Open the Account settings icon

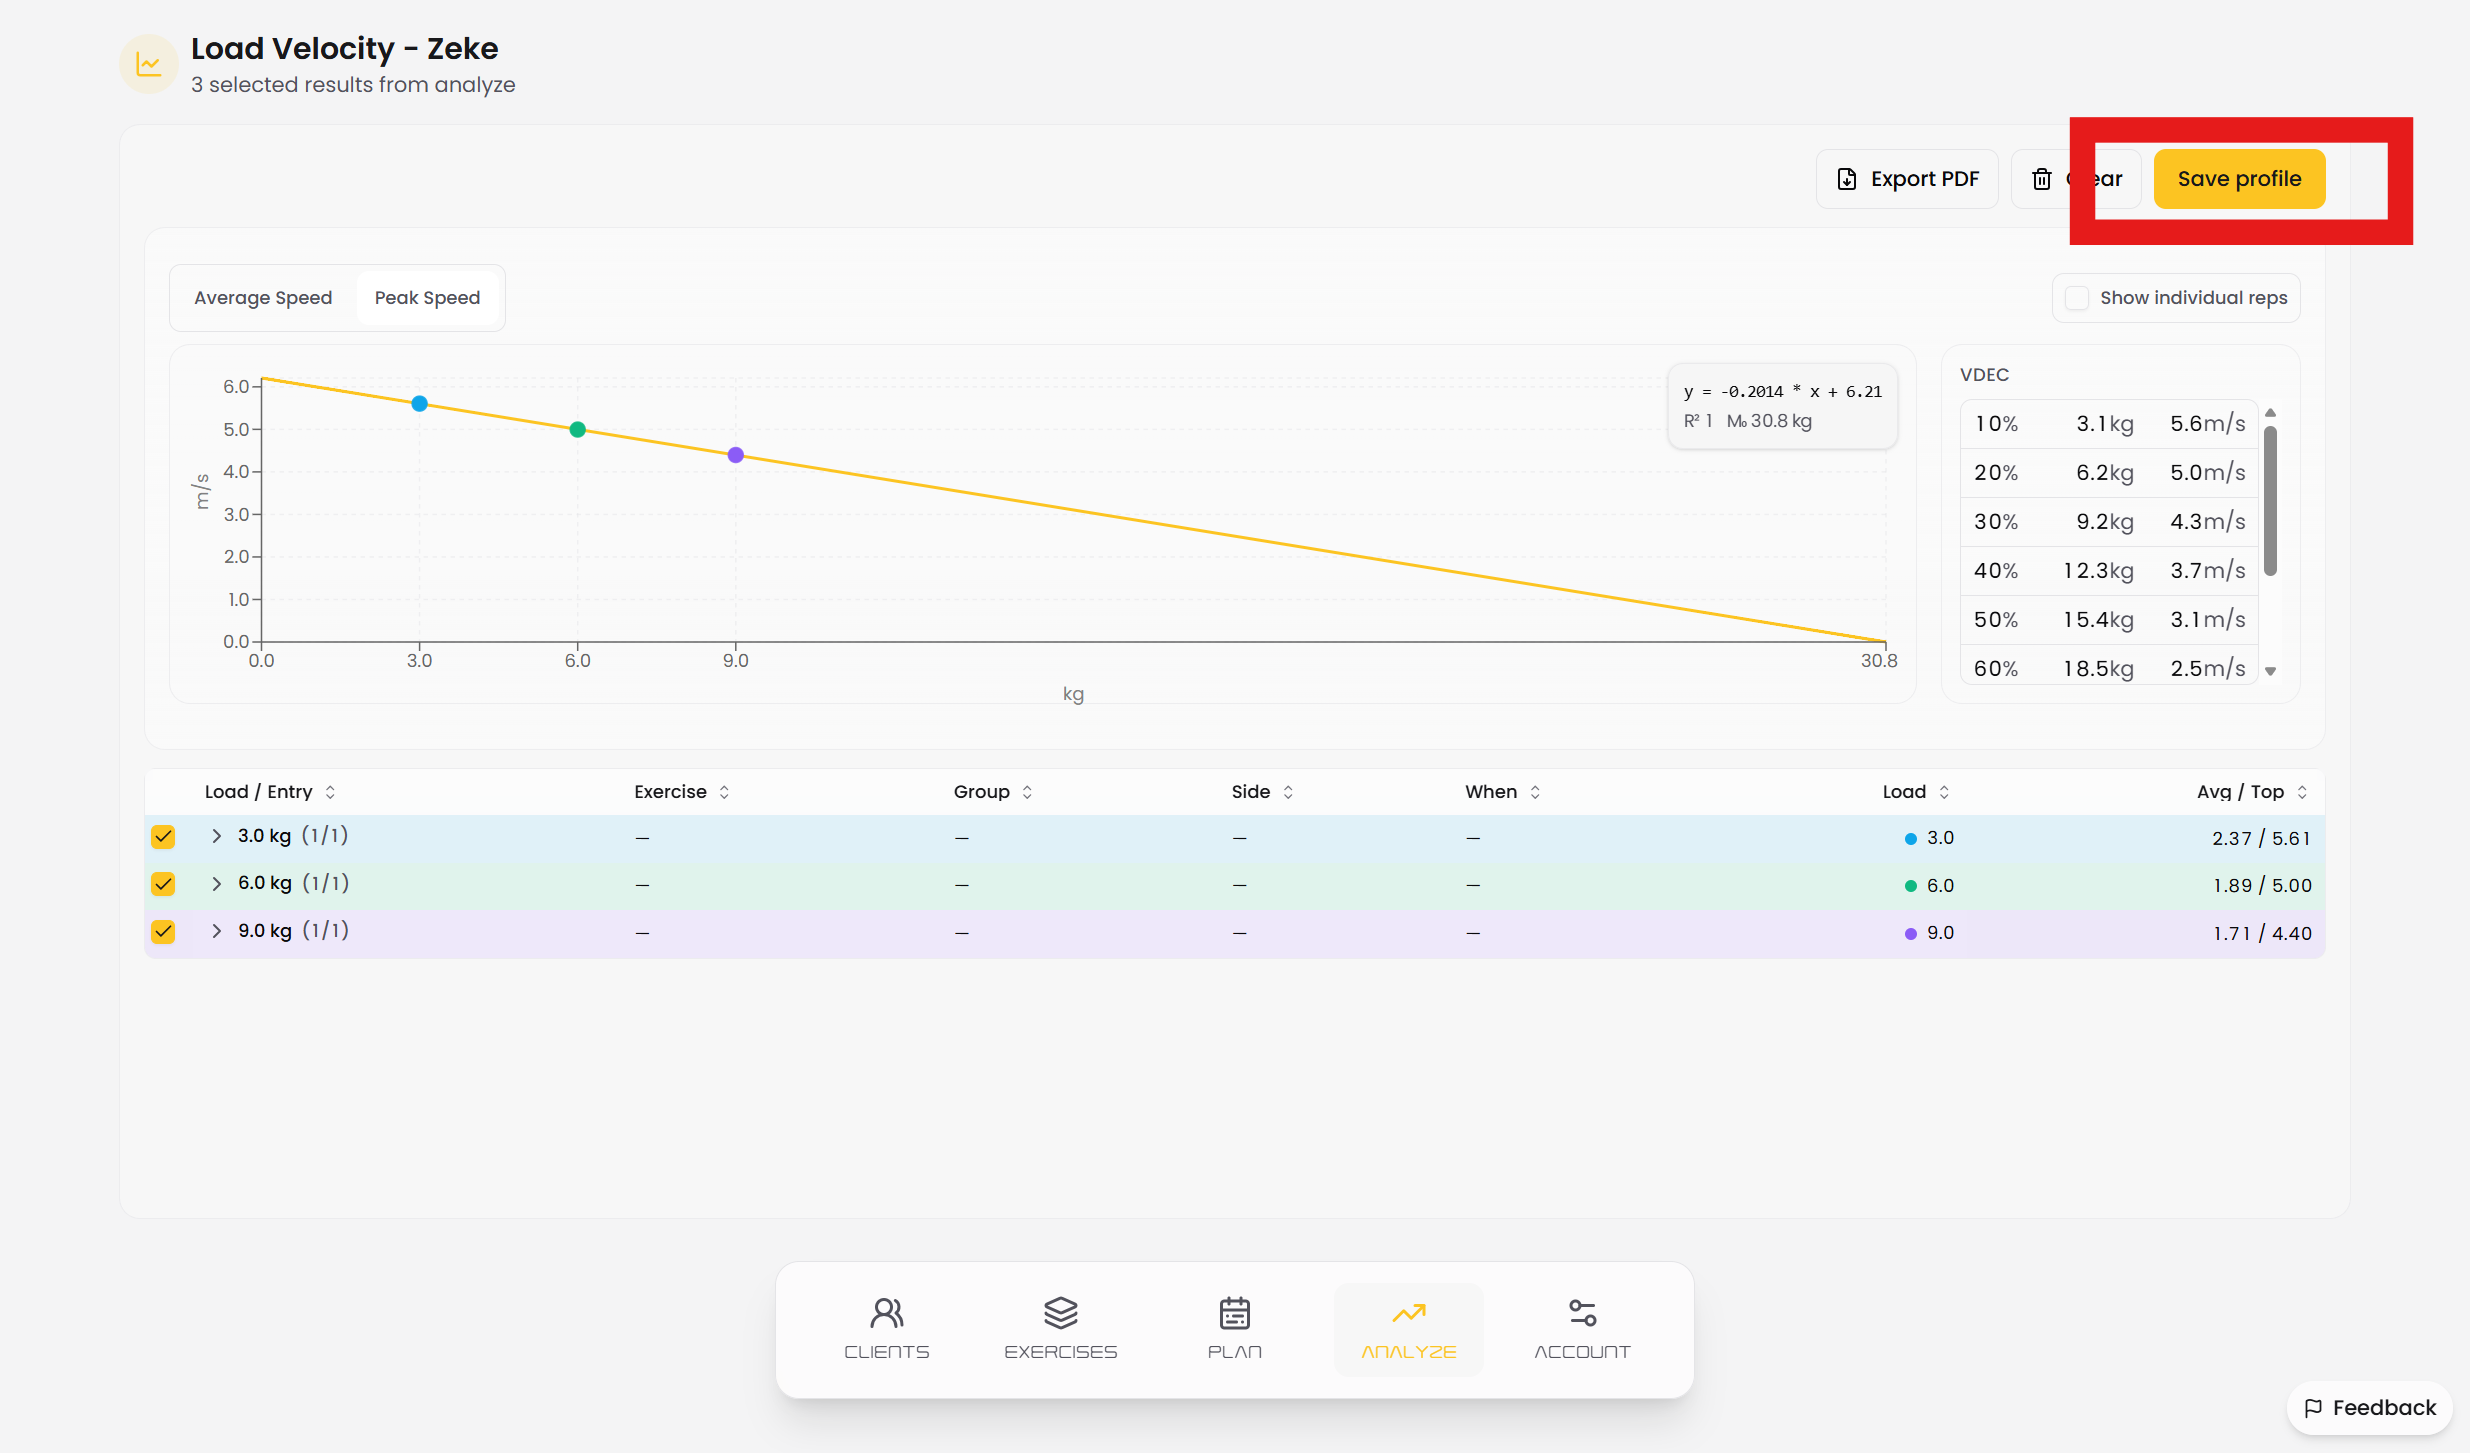(x=1583, y=1312)
